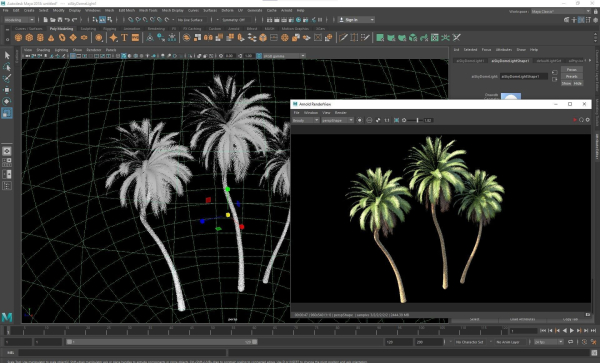Toggle the workspace lock icon
This screenshot has height=363, width=600.
pos(596,11)
